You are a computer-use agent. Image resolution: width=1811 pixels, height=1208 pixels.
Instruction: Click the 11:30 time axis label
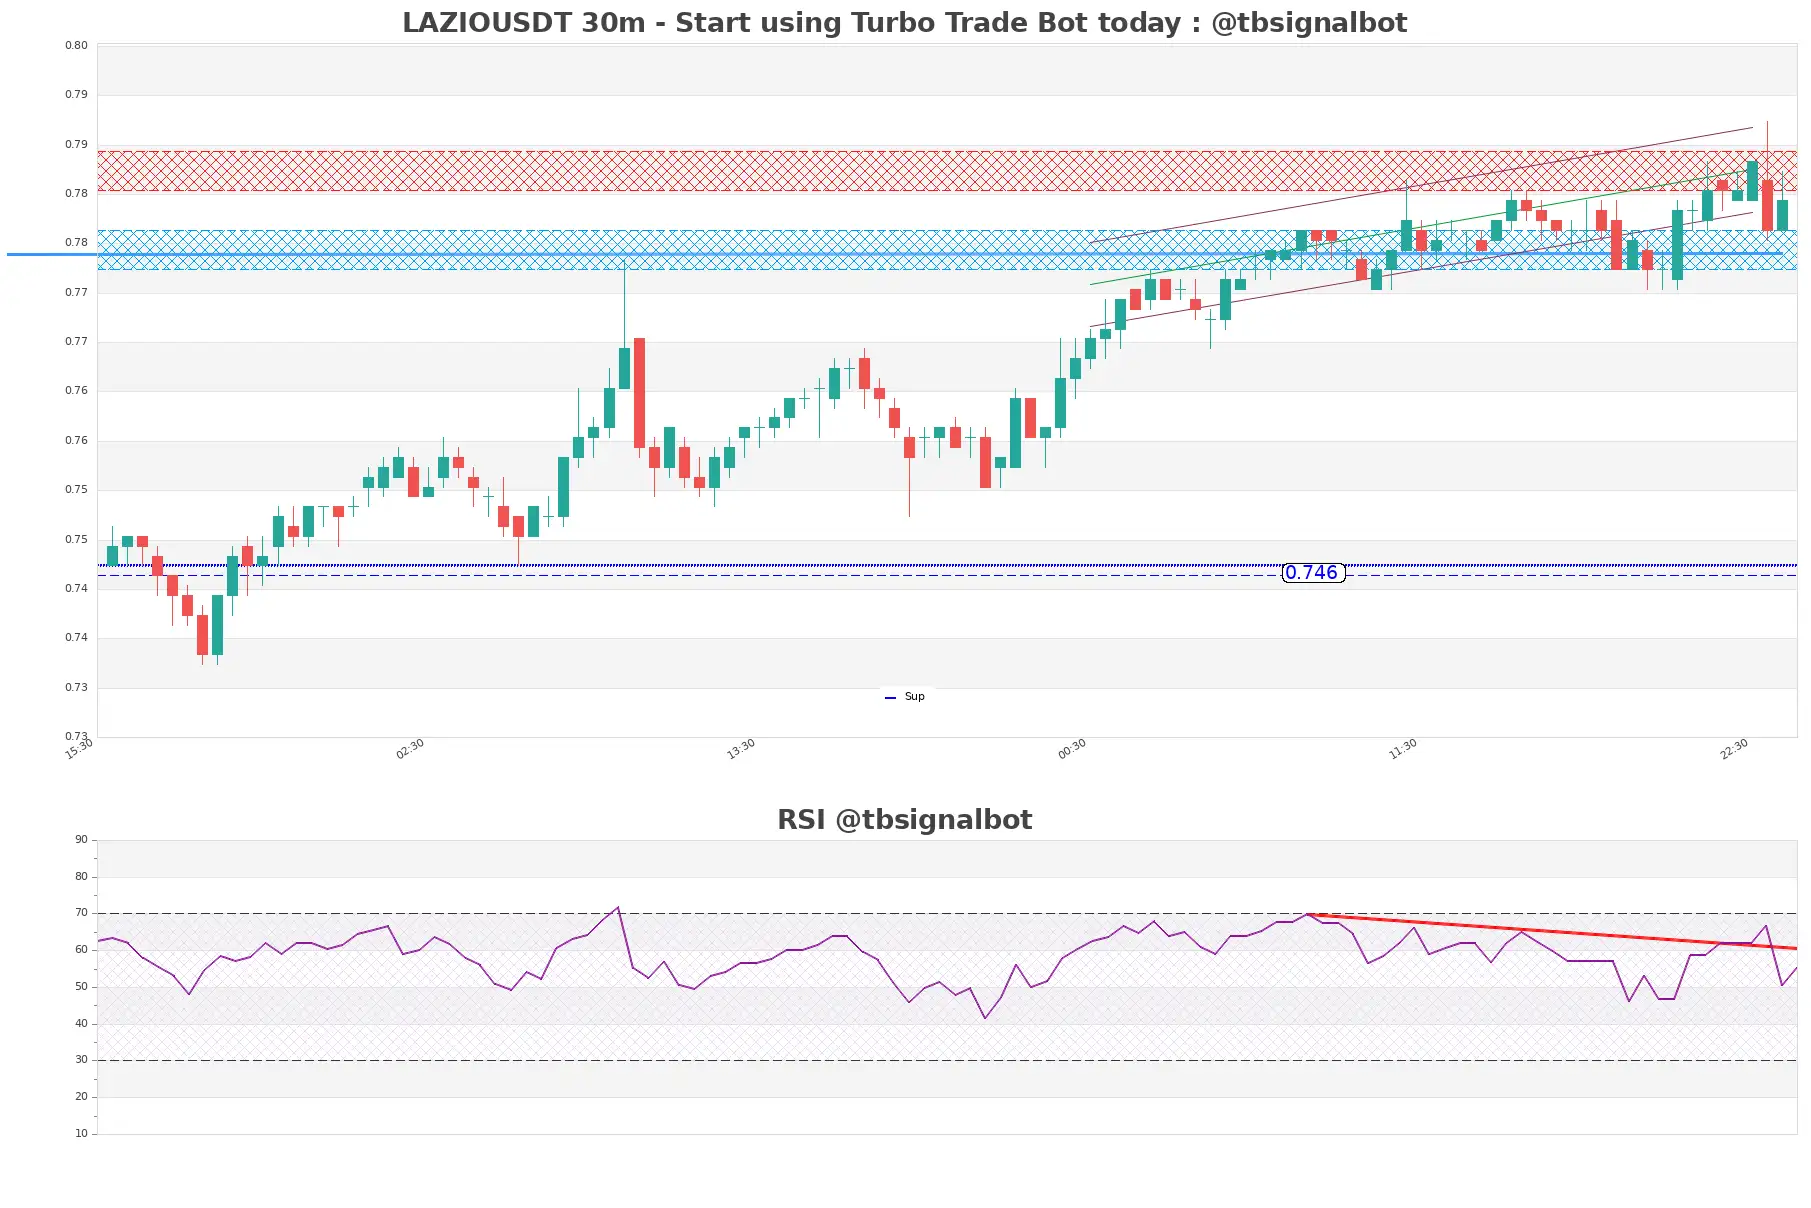click(x=1403, y=749)
